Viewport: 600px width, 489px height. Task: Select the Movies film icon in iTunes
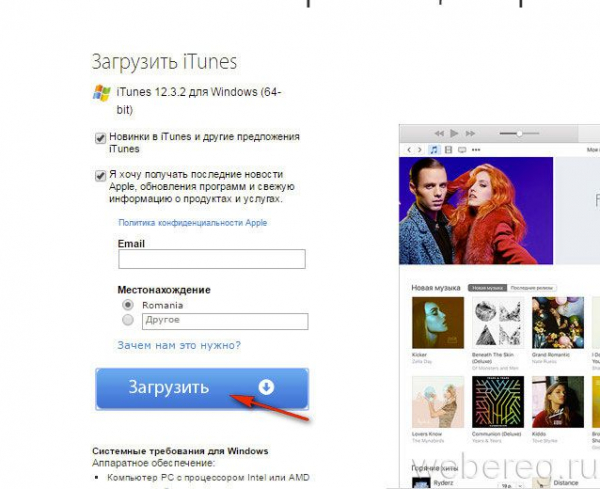click(x=448, y=150)
